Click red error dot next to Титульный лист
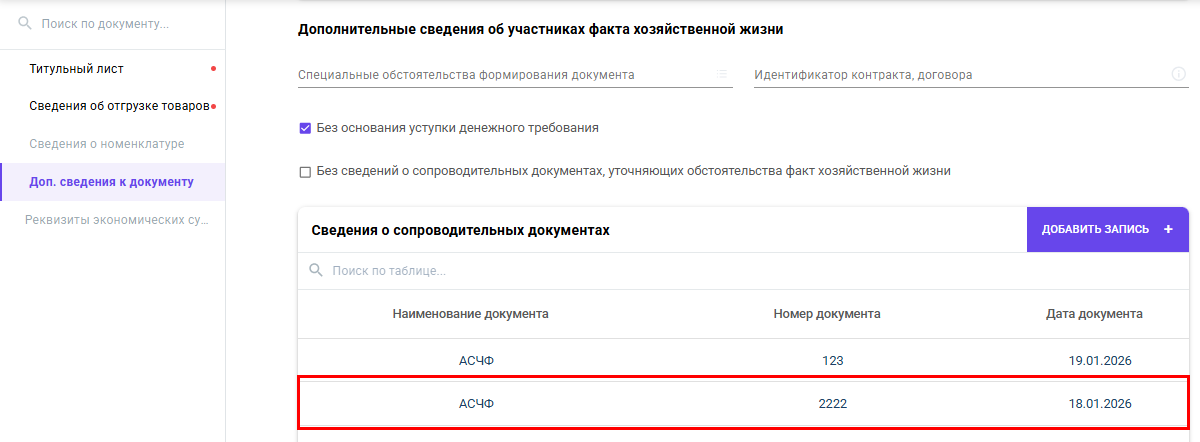This screenshot has width=1200, height=442. pyautogui.click(x=213, y=69)
